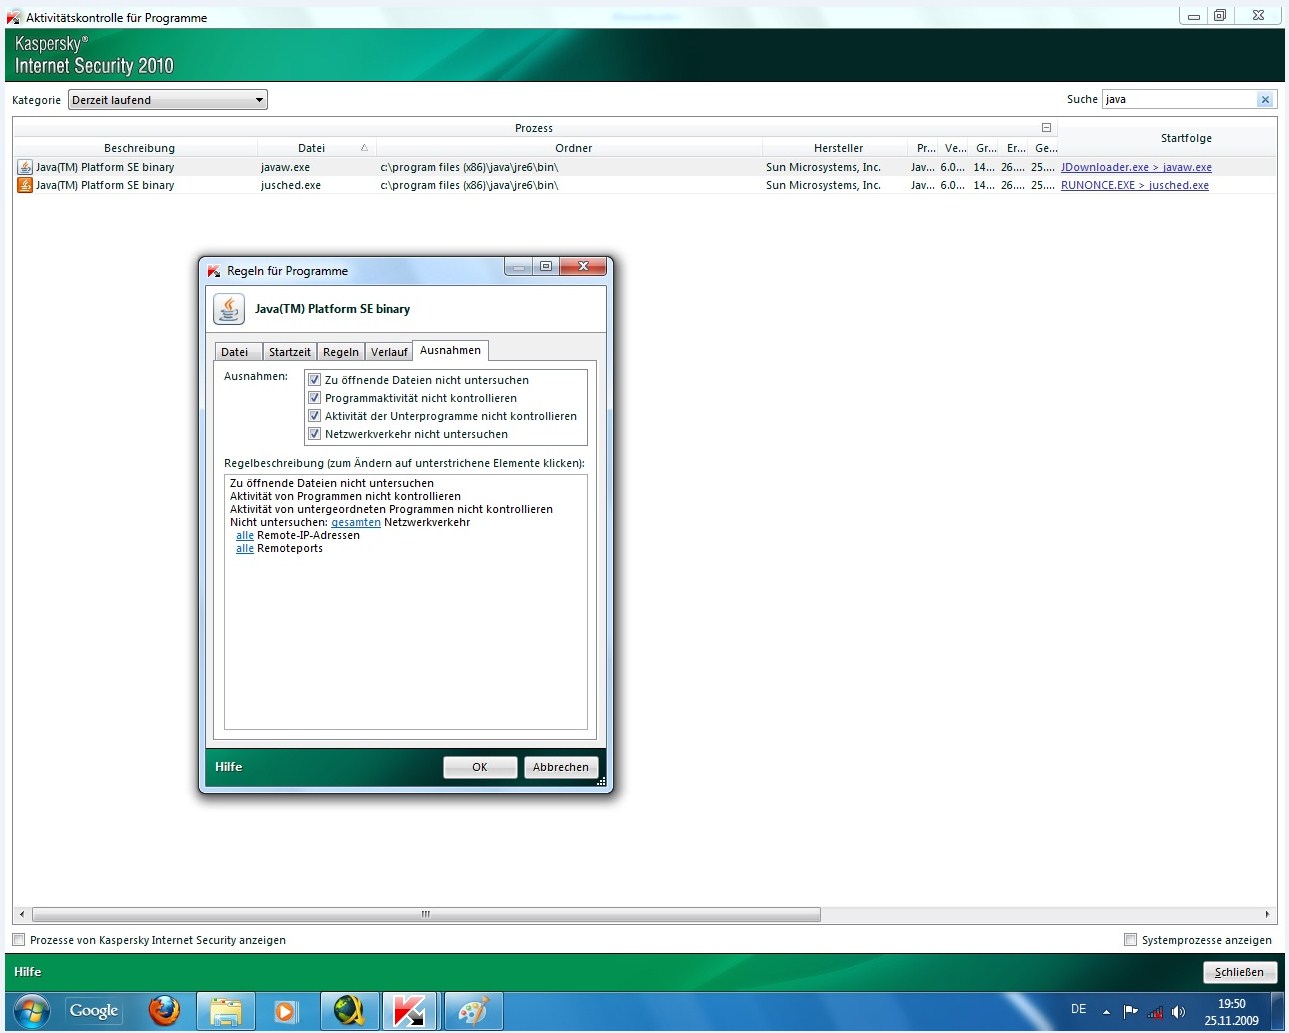The image size is (1289, 1033).
Task: Open the Kategorie dropdown 'Derzeit laufend'
Action: tap(167, 100)
